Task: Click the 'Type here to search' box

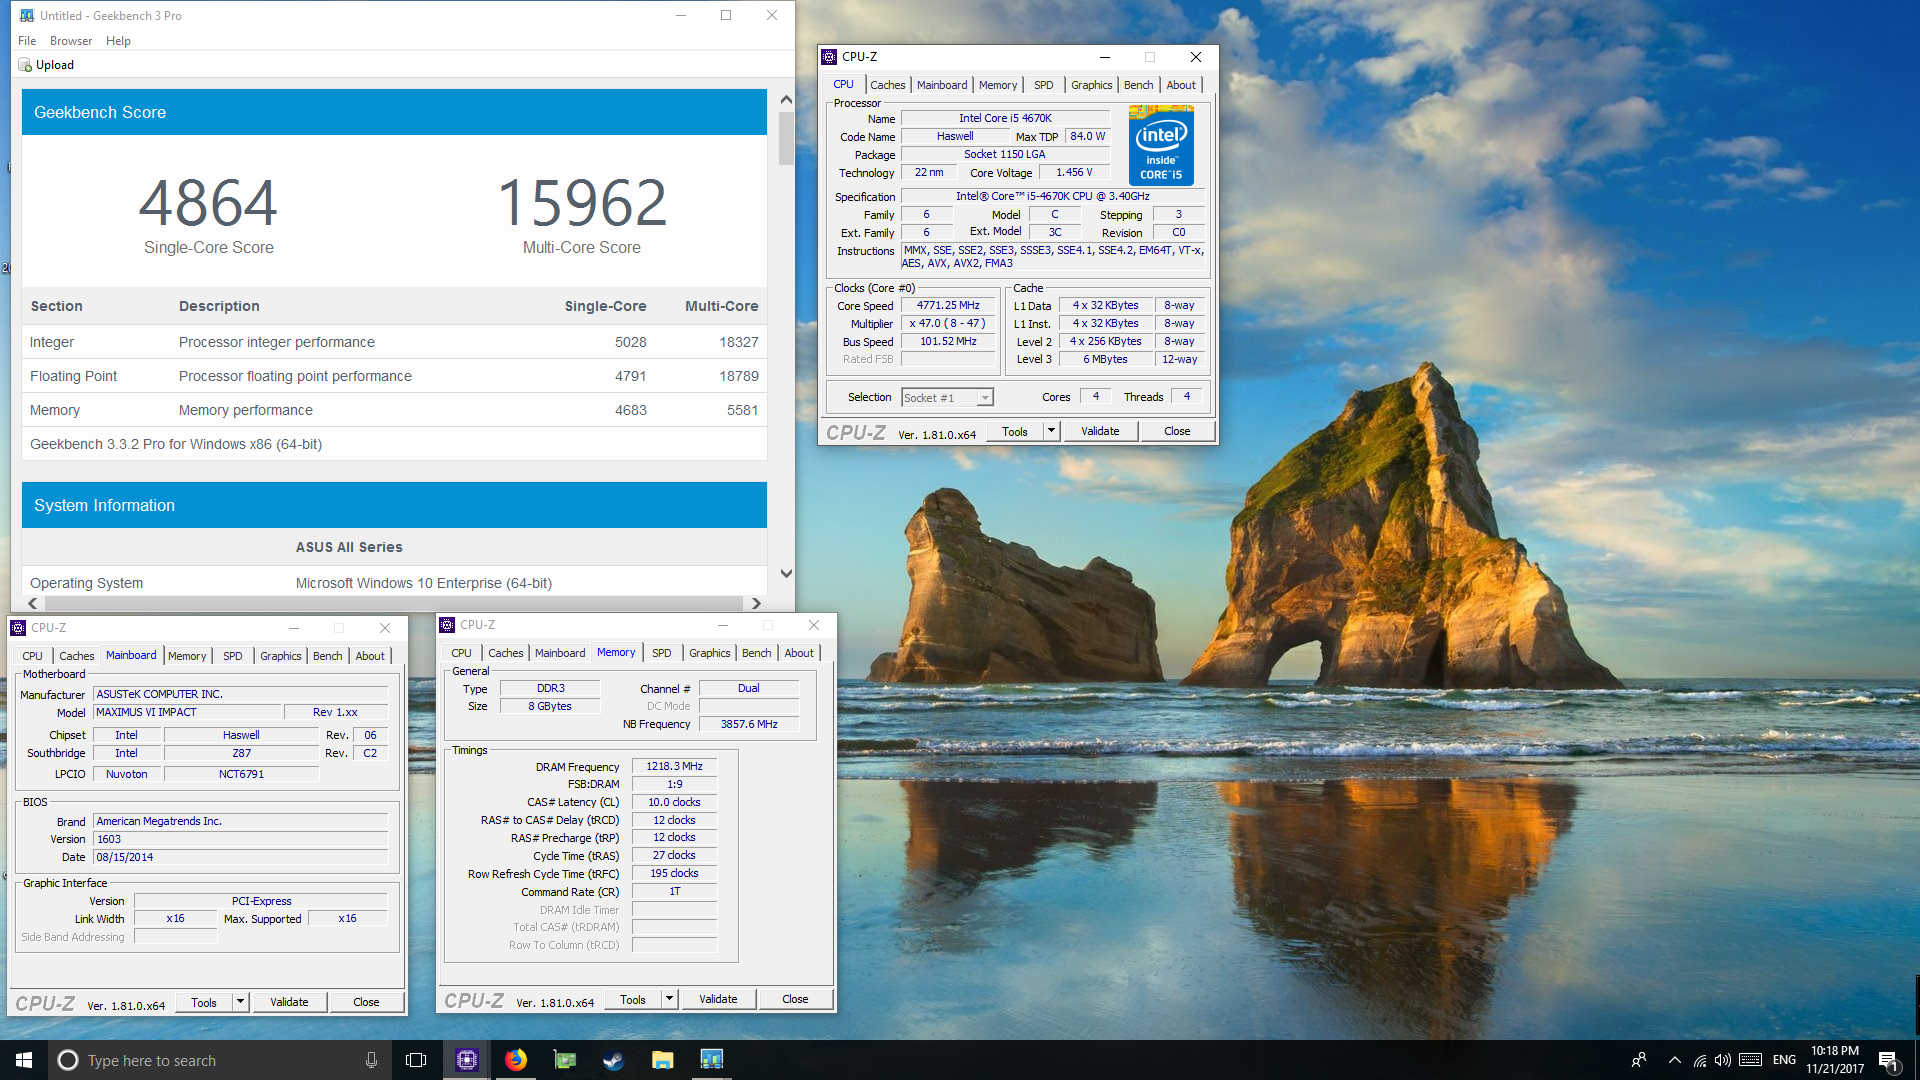Action: click(220, 1060)
